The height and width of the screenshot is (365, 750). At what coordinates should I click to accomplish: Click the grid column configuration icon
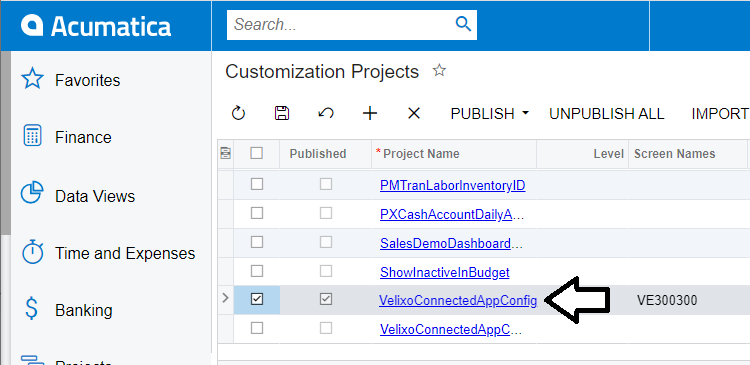[x=225, y=153]
